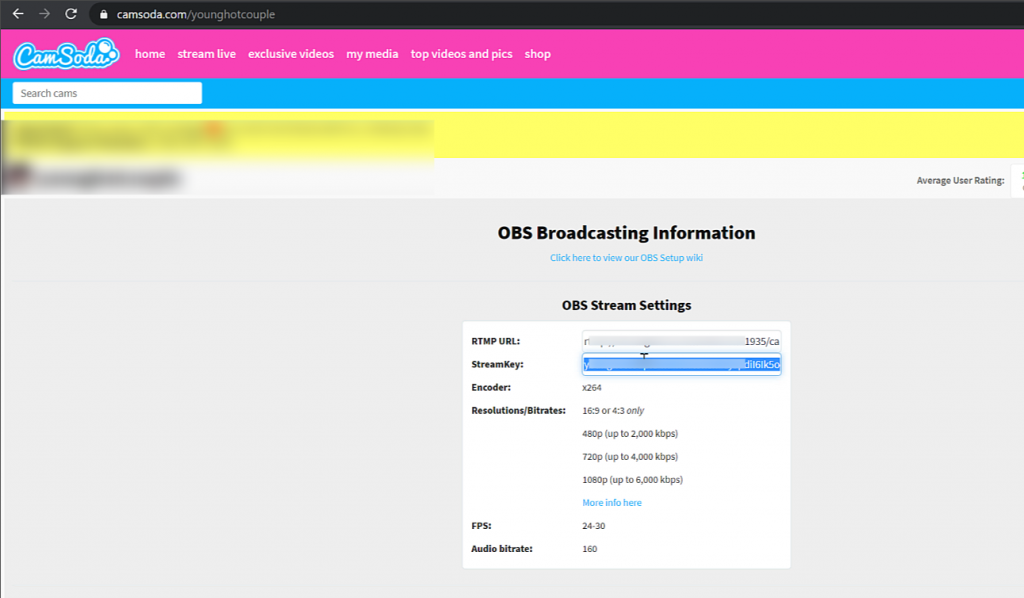Click the 1080p (up to 6,000 kbps) line
Screen dimensions: 1024x598
pyautogui.click(x=632, y=480)
